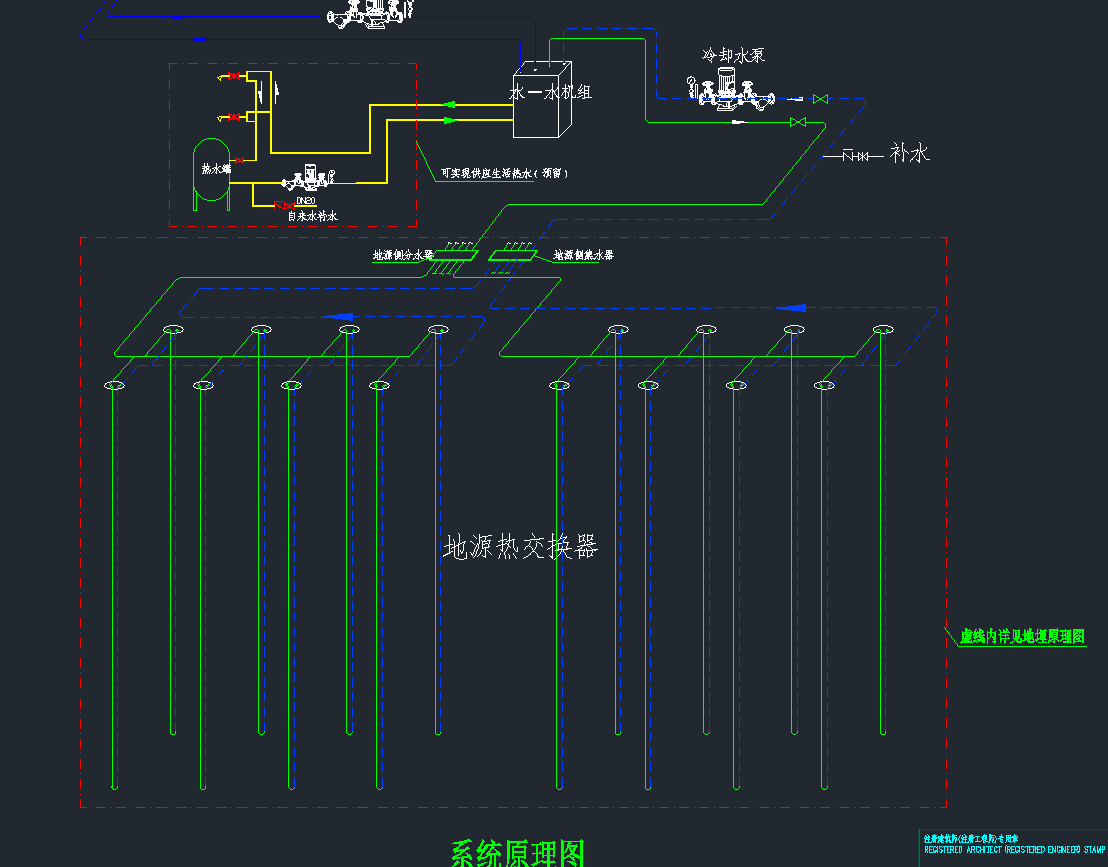1108x867 pixels.
Task: Select the blue arrow on right ground loop
Action: coord(791,308)
